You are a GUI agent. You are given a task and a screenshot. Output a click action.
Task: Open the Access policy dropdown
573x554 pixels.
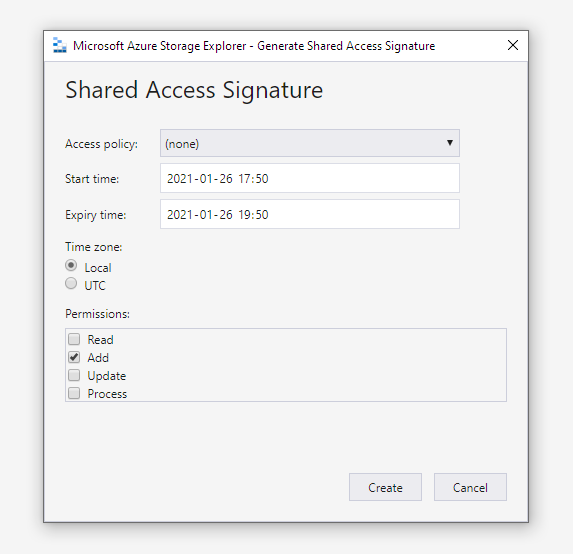(310, 143)
